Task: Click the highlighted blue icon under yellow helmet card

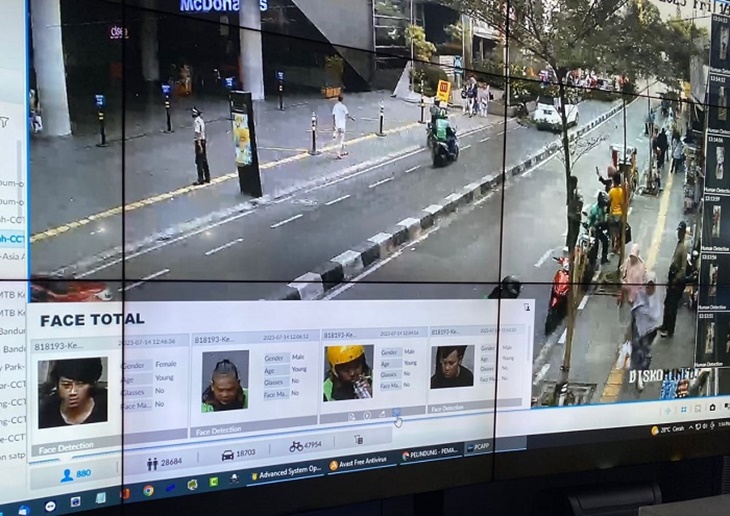Action: coord(397,412)
